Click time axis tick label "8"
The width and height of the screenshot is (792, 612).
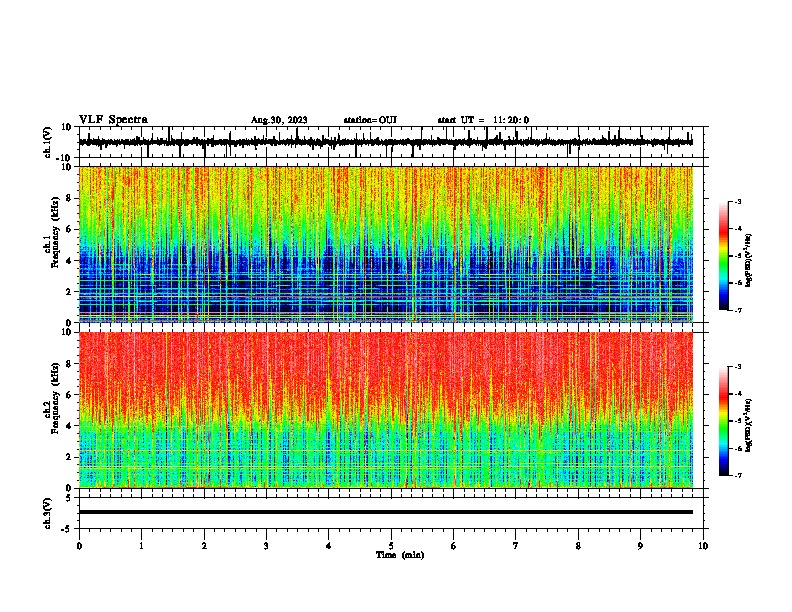(x=578, y=546)
